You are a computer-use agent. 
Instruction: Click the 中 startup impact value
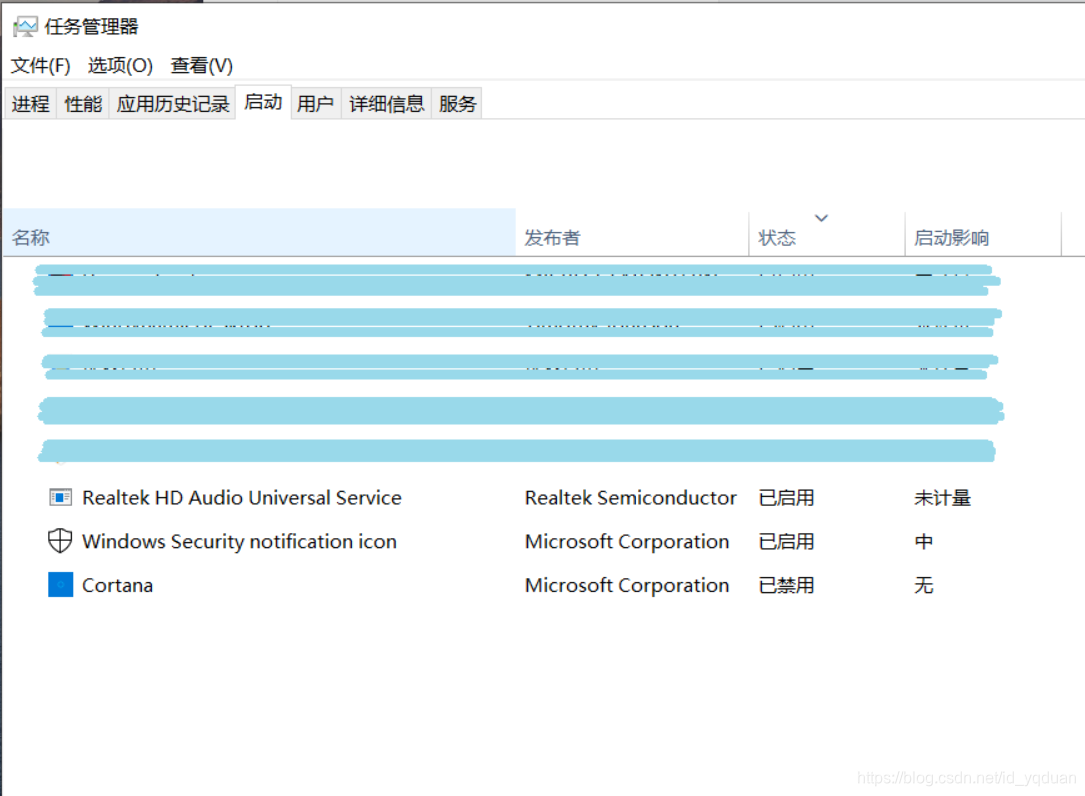[924, 541]
